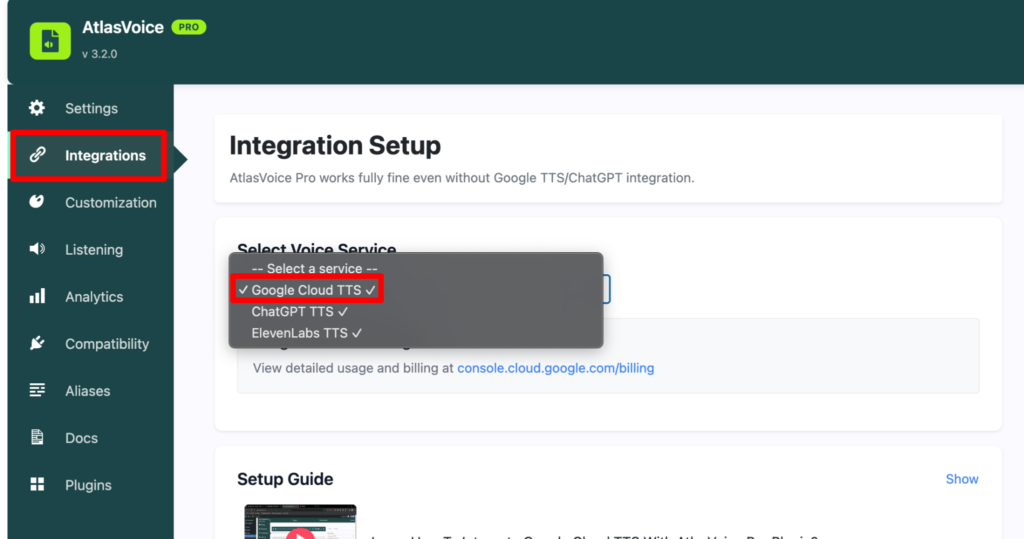The image size is (1024, 539).
Task: Open the Integrations sidebar item
Action: [x=91, y=155]
